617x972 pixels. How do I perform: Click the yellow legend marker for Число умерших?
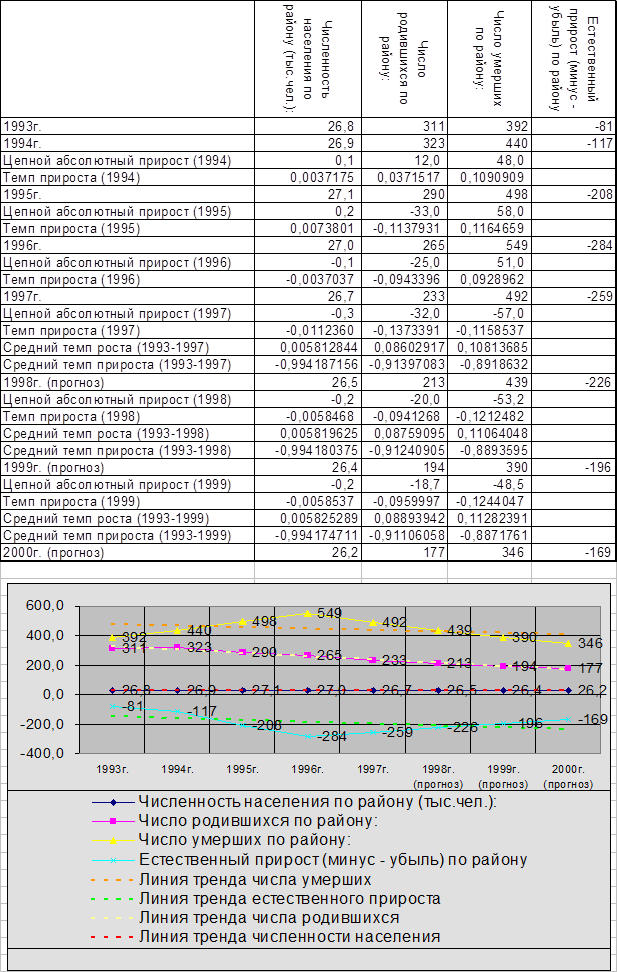coord(114,840)
